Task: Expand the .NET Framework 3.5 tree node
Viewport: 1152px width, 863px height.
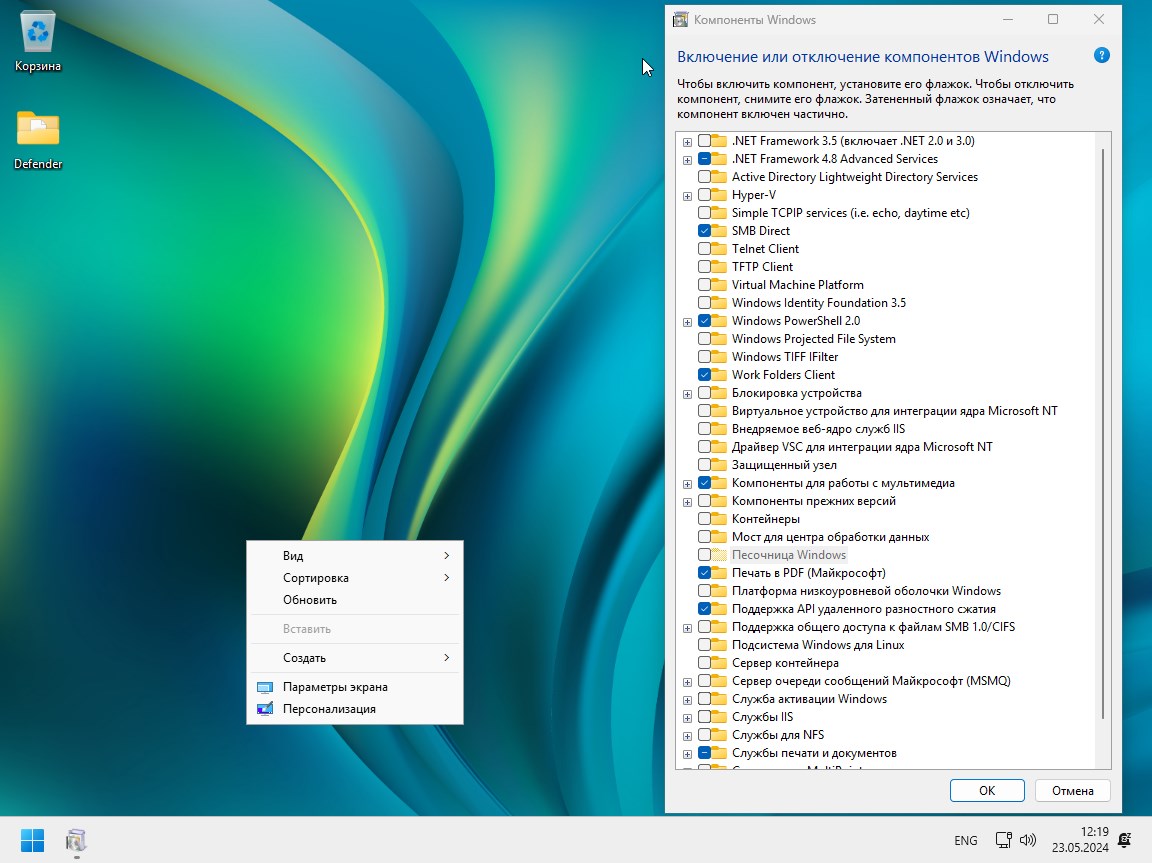Action: point(688,142)
